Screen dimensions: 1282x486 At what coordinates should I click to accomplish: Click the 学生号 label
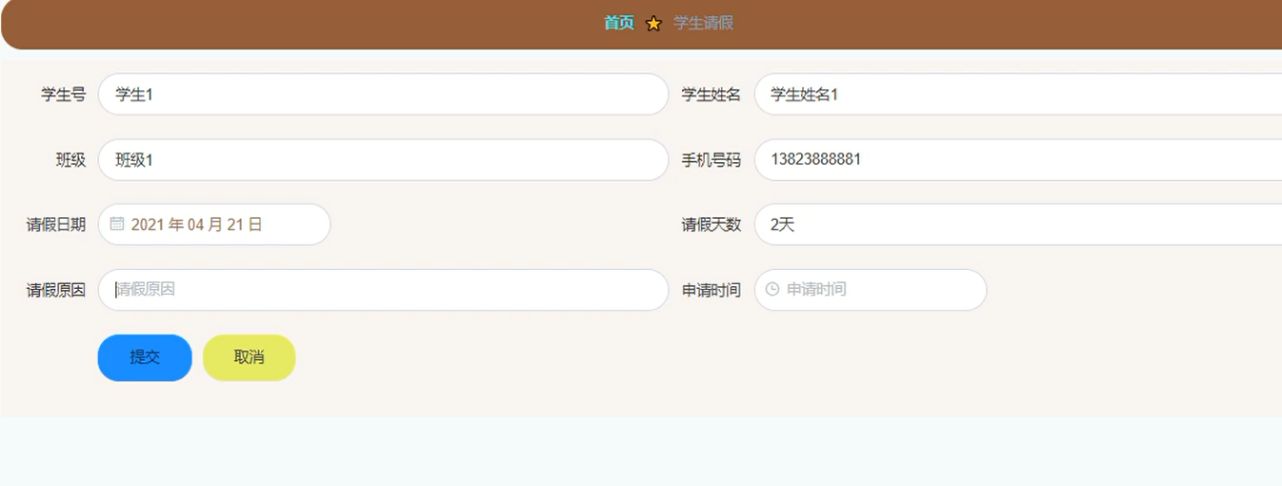point(63,94)
